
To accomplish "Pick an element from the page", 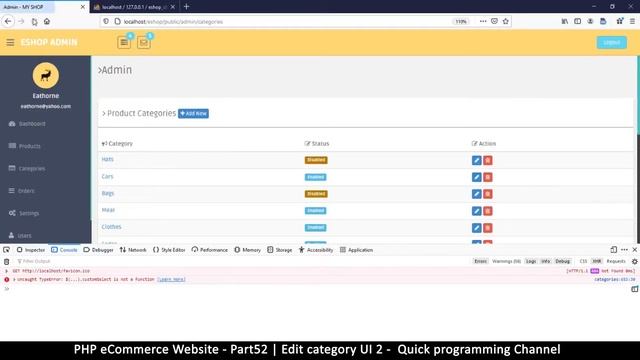I will tap(7, 250).
